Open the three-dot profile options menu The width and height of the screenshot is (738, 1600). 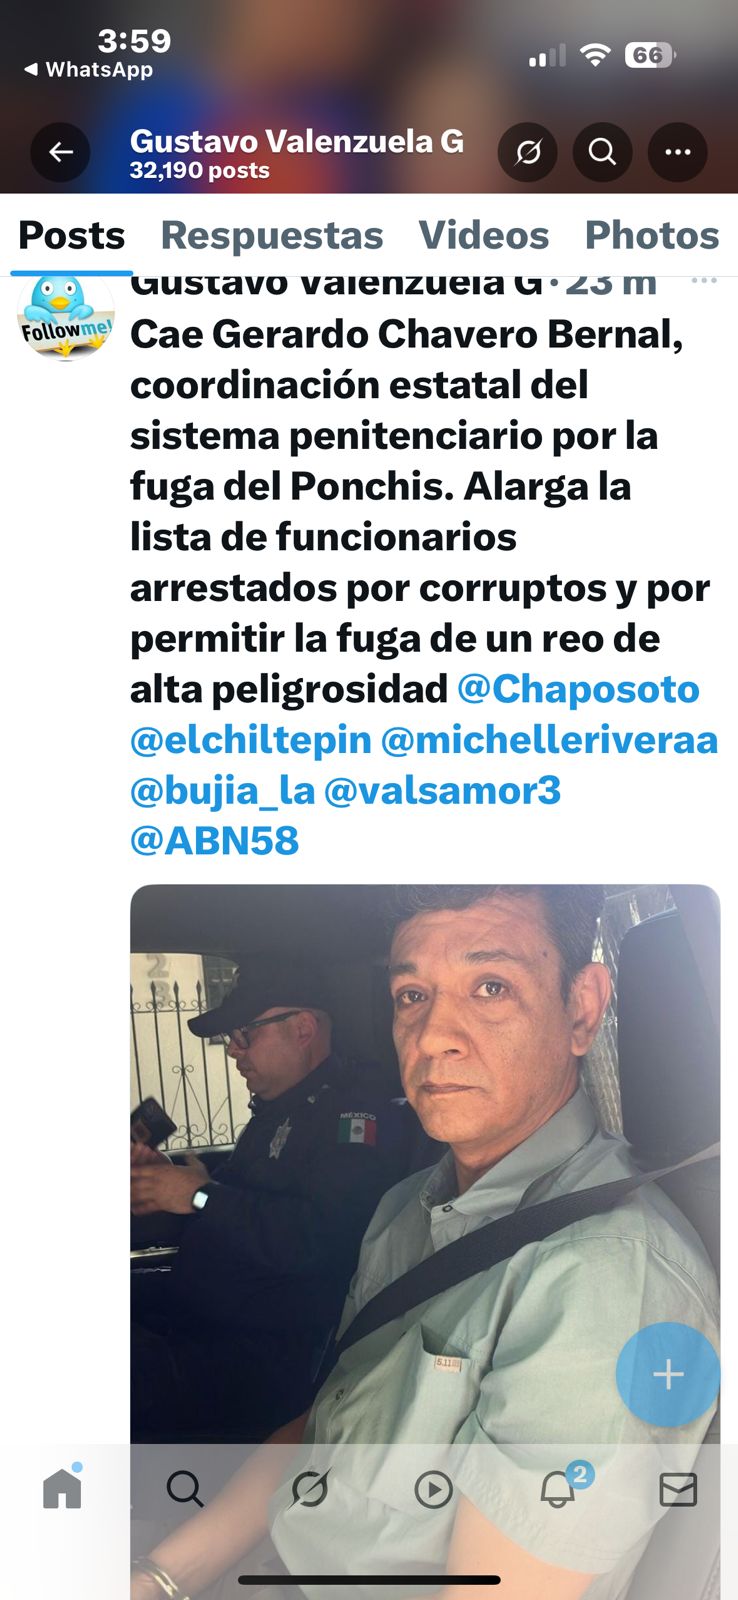point(678,152)
